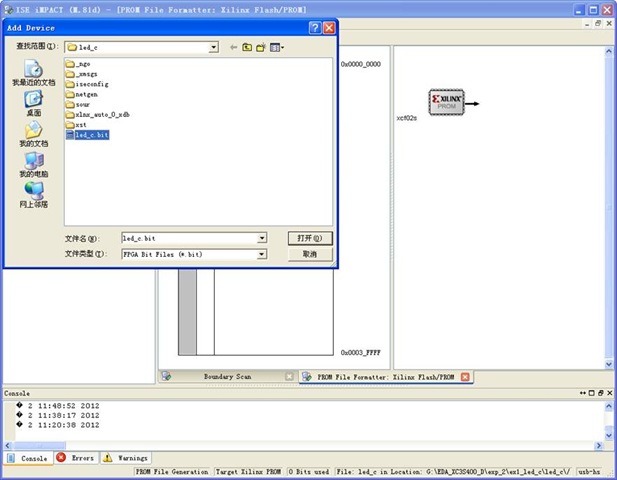Create a new folder in dialog
This screenshot has height=480, width=617.
point(260,47)
